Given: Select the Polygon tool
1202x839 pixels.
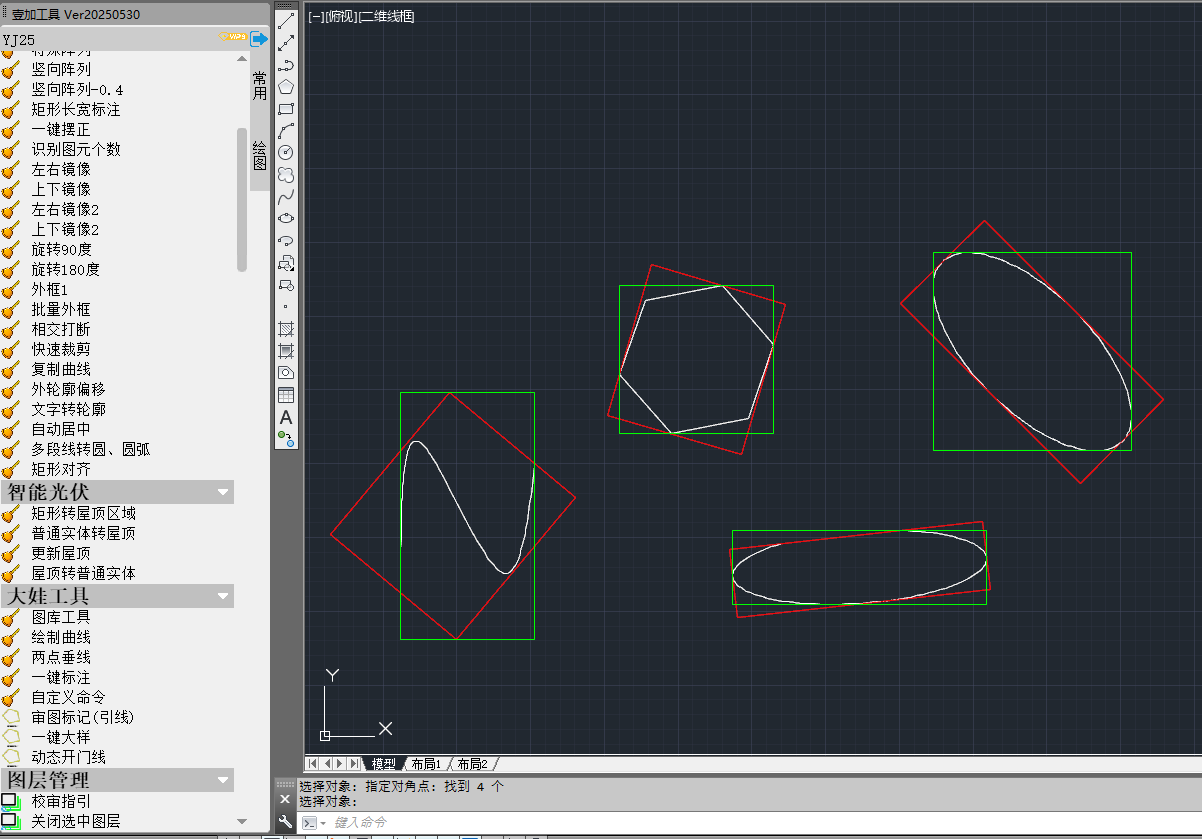Looking at the screenshot, I should coord(286,86).
